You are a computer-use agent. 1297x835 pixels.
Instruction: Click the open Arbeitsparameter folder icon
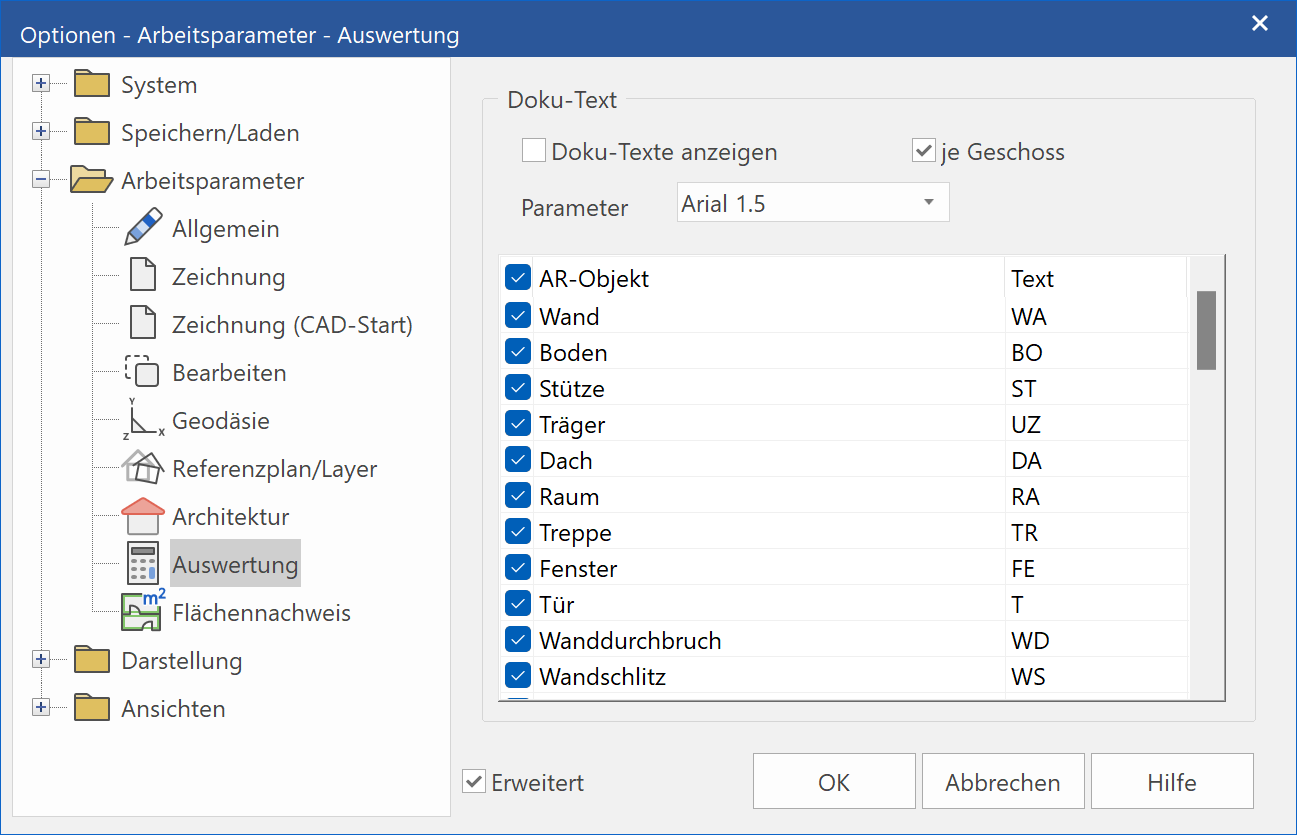tap(91, 180)
